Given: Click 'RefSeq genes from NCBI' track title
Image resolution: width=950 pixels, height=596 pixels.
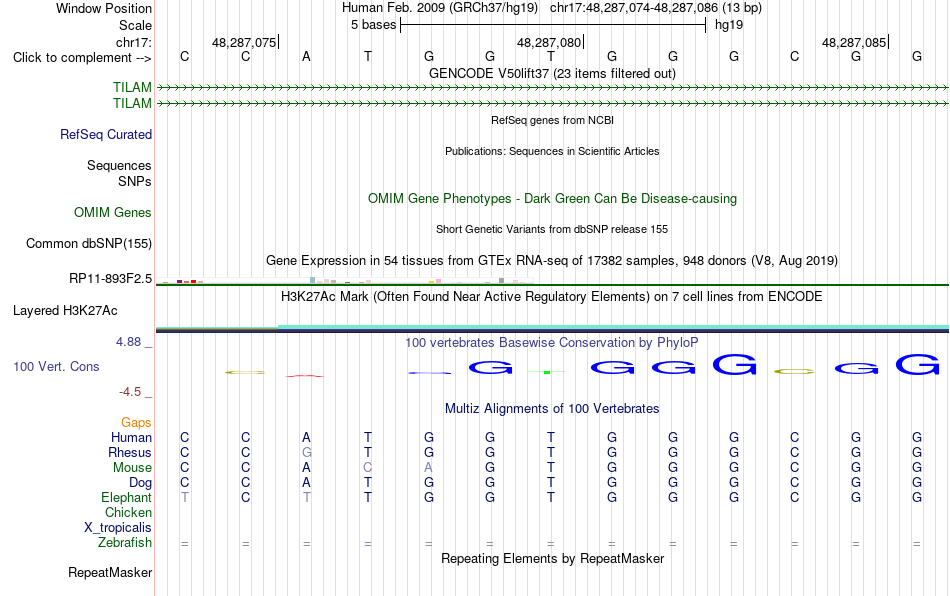Looking at the screenshot, I should (x=552, y=120).
